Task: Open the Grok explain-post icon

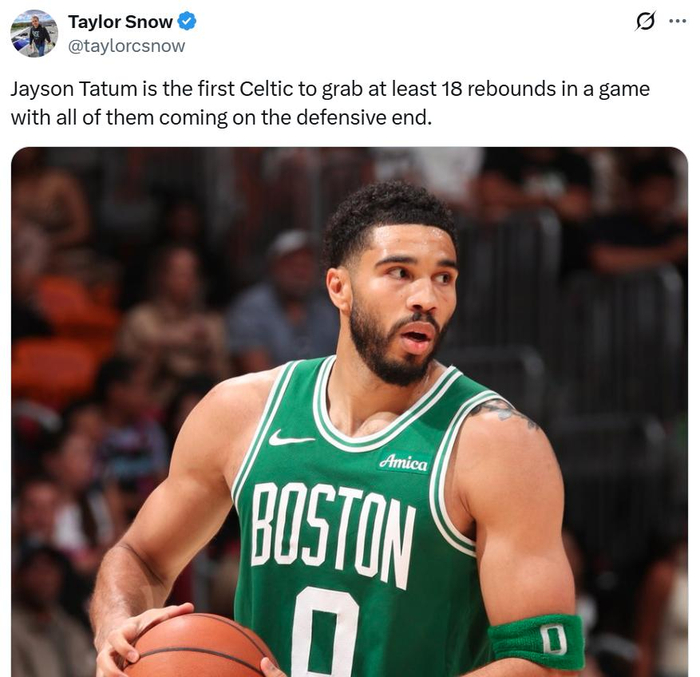Action: 645,22
